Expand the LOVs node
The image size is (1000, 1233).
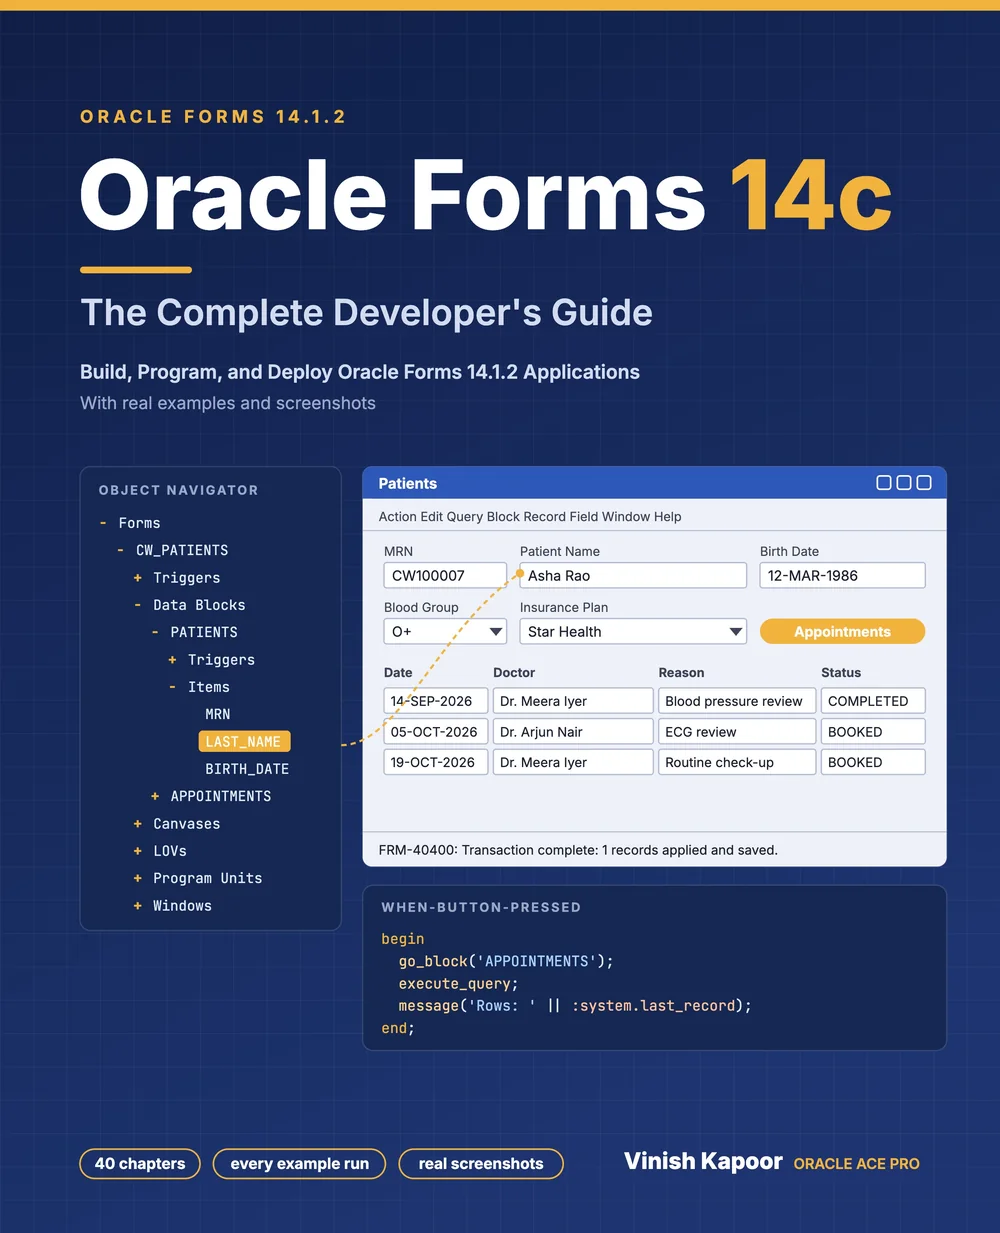coord(137,851)
